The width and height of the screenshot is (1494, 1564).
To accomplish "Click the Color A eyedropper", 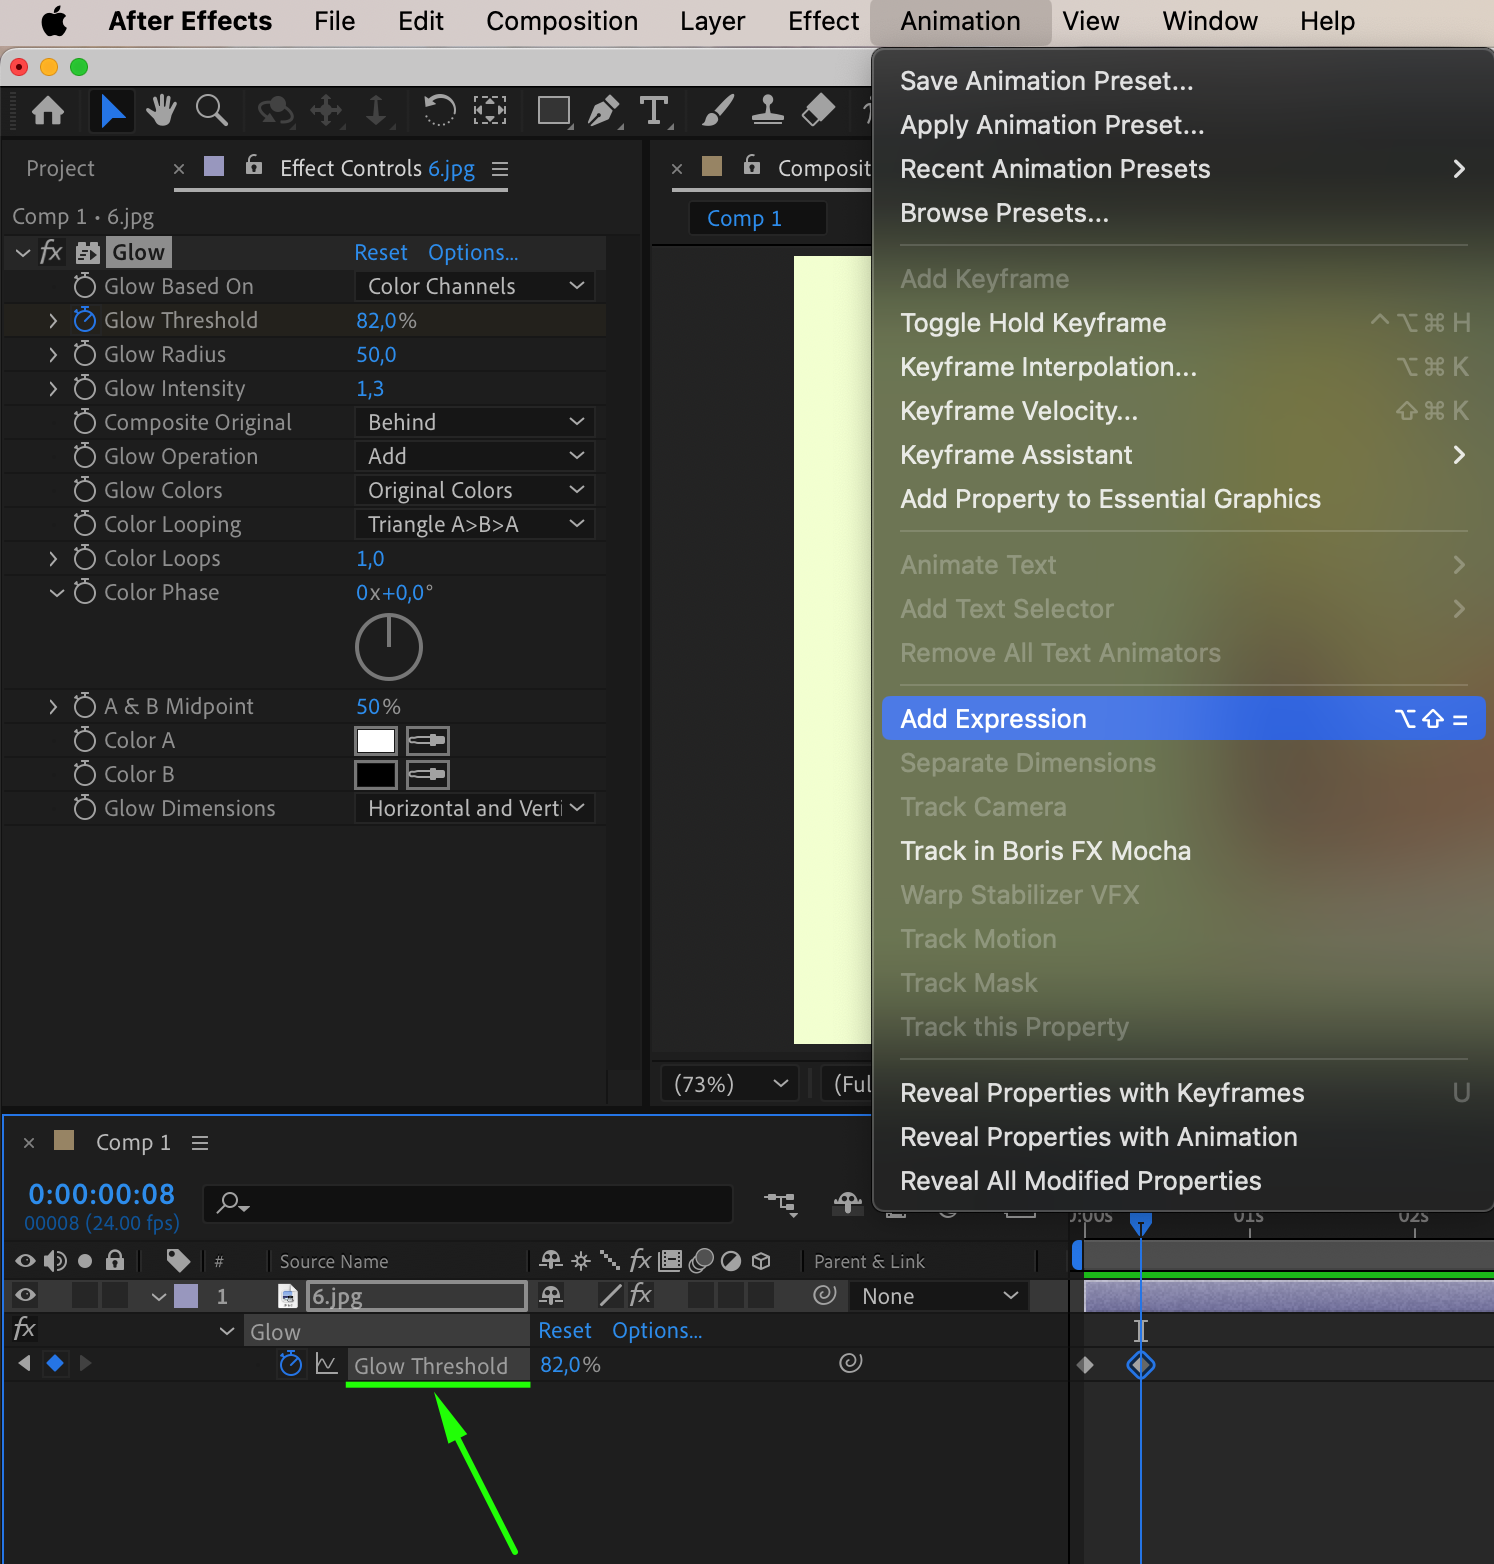I will coord(428,741).
